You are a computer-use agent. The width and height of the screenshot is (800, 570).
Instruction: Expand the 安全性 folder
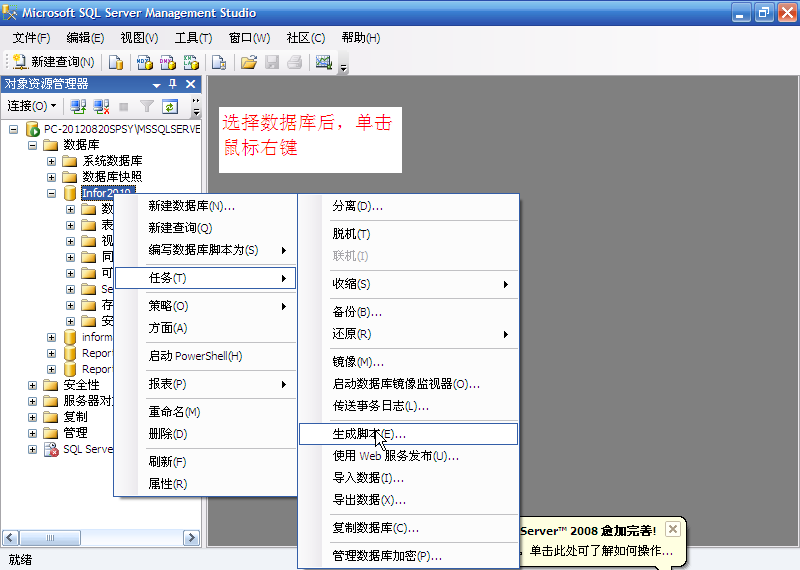[x=33, y=385]
